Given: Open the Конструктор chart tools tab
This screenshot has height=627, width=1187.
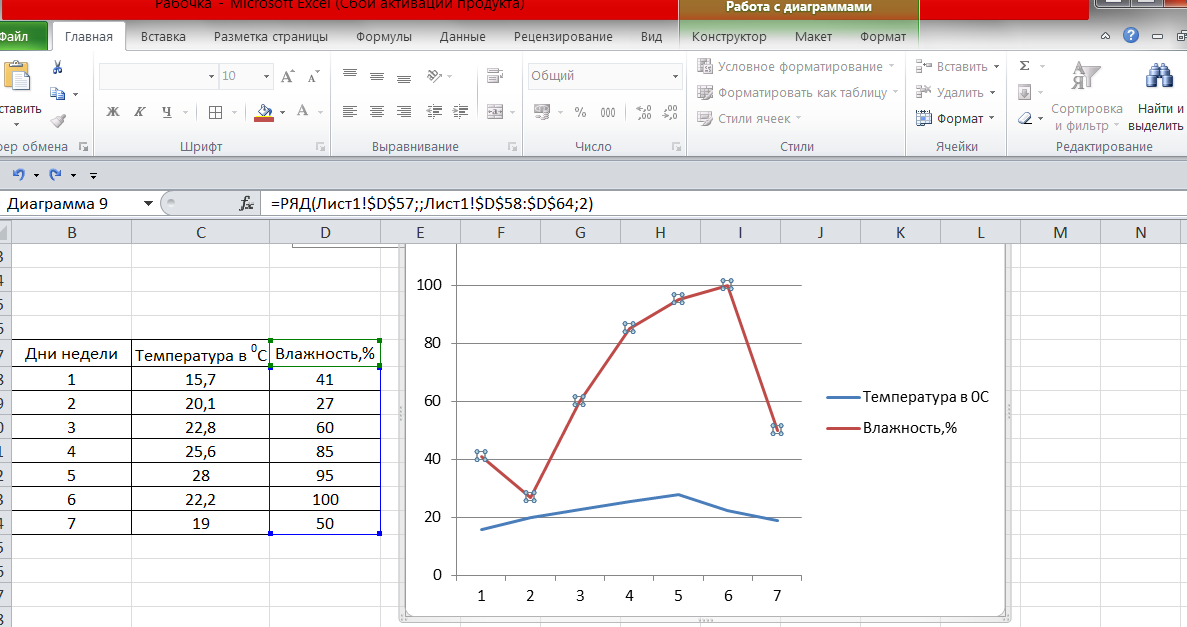Looking at the screenshot, I should coord(729,37).
